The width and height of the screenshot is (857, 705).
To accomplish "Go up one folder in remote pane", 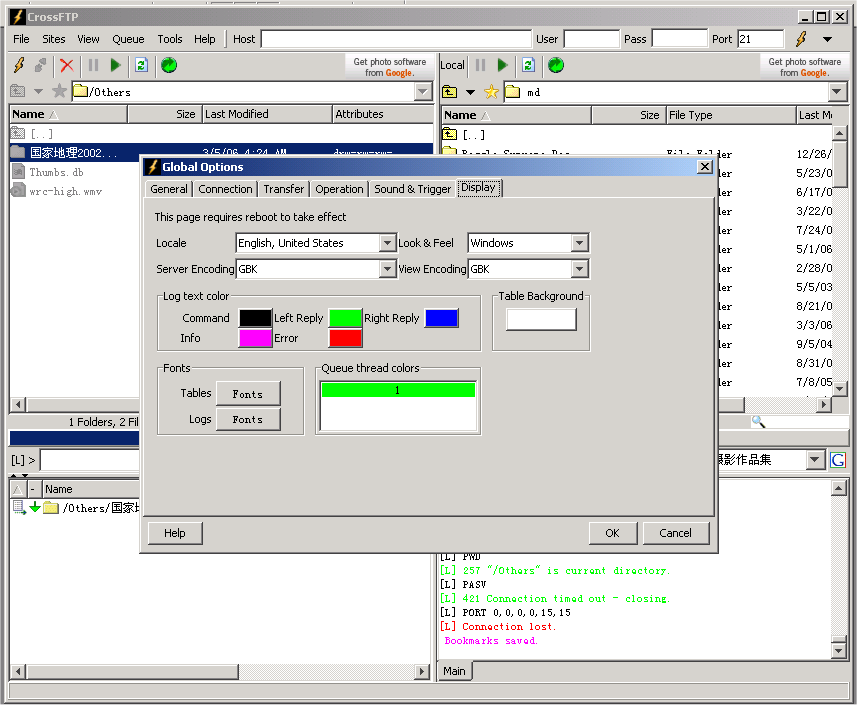I will pos(17,91).
